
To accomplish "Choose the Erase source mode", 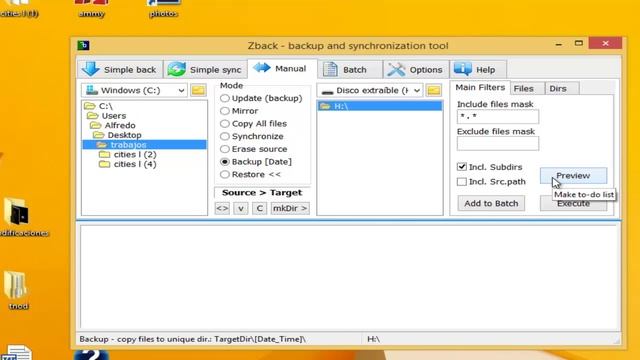I will coord(253,149).
